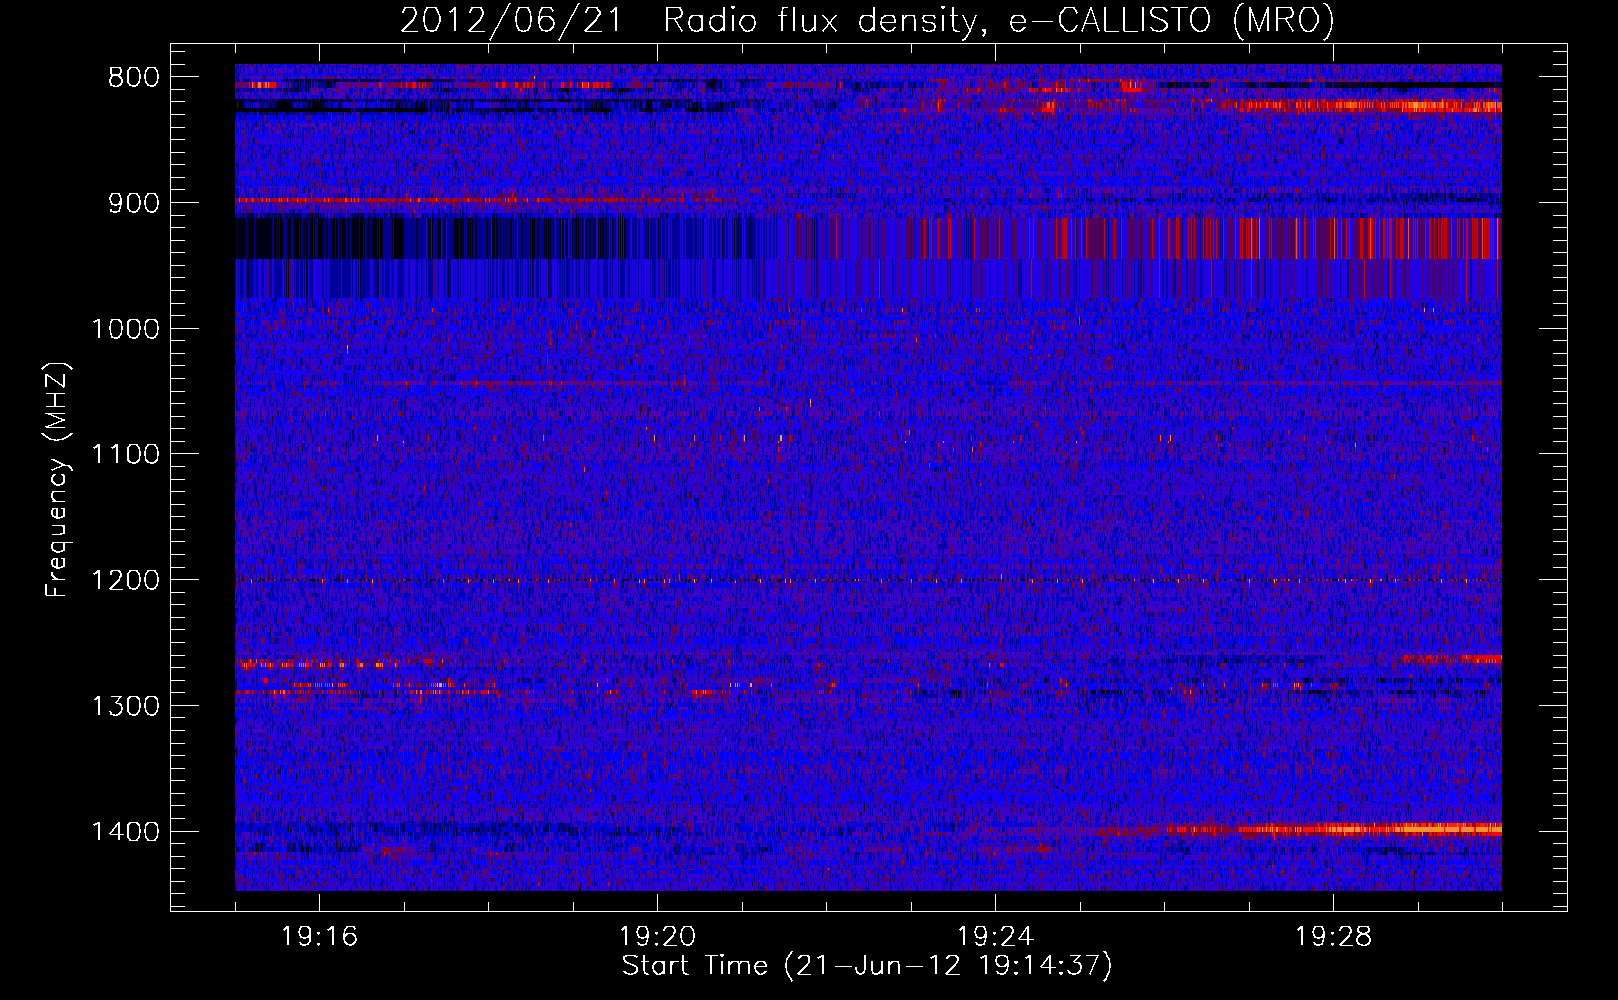Click the 19:16 time tick label
The height and width of the screenshot is (1000, 1618).
[x=319, y=937]
